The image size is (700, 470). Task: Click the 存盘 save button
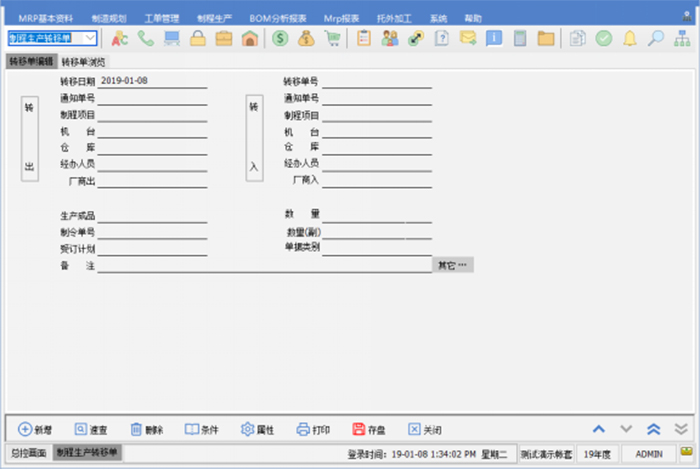369,429
